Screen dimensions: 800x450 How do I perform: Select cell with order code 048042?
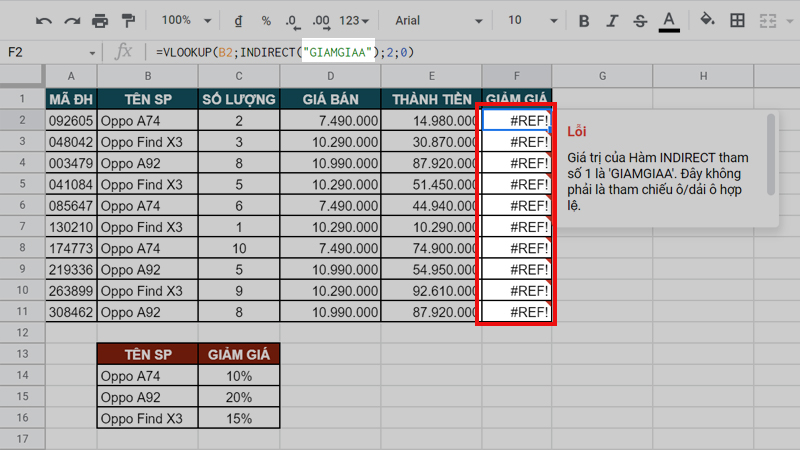click(71, 142)
